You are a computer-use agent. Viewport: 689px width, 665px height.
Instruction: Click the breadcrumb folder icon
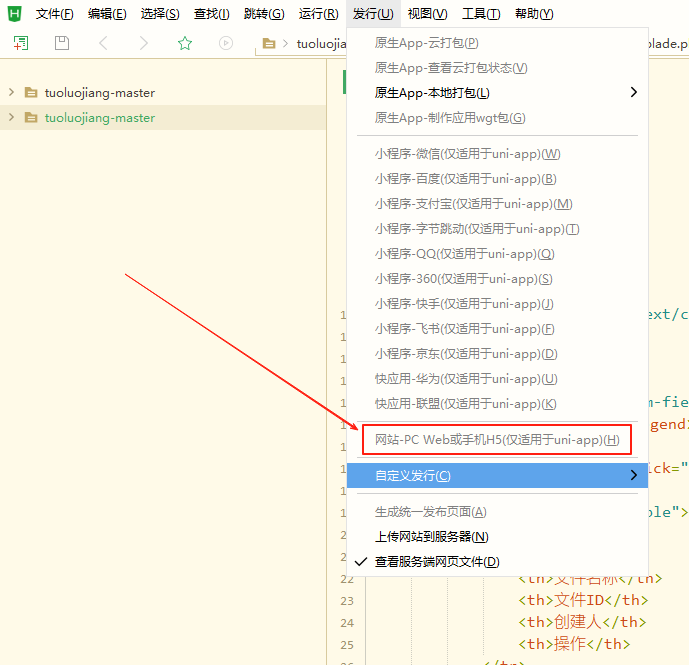pyautogui.click(x=268, y=44)
